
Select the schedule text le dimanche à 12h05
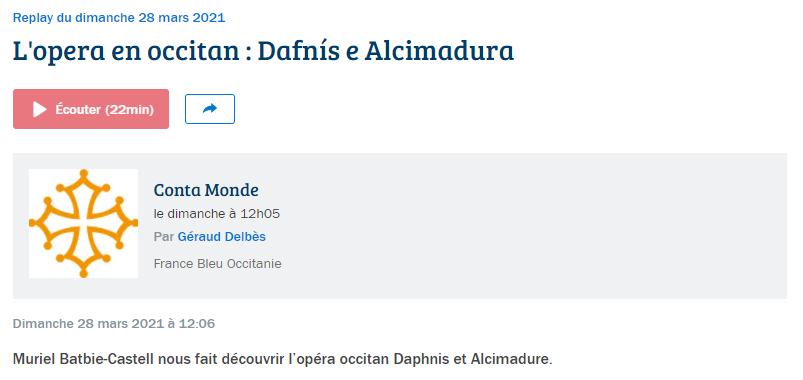(217, 214)
